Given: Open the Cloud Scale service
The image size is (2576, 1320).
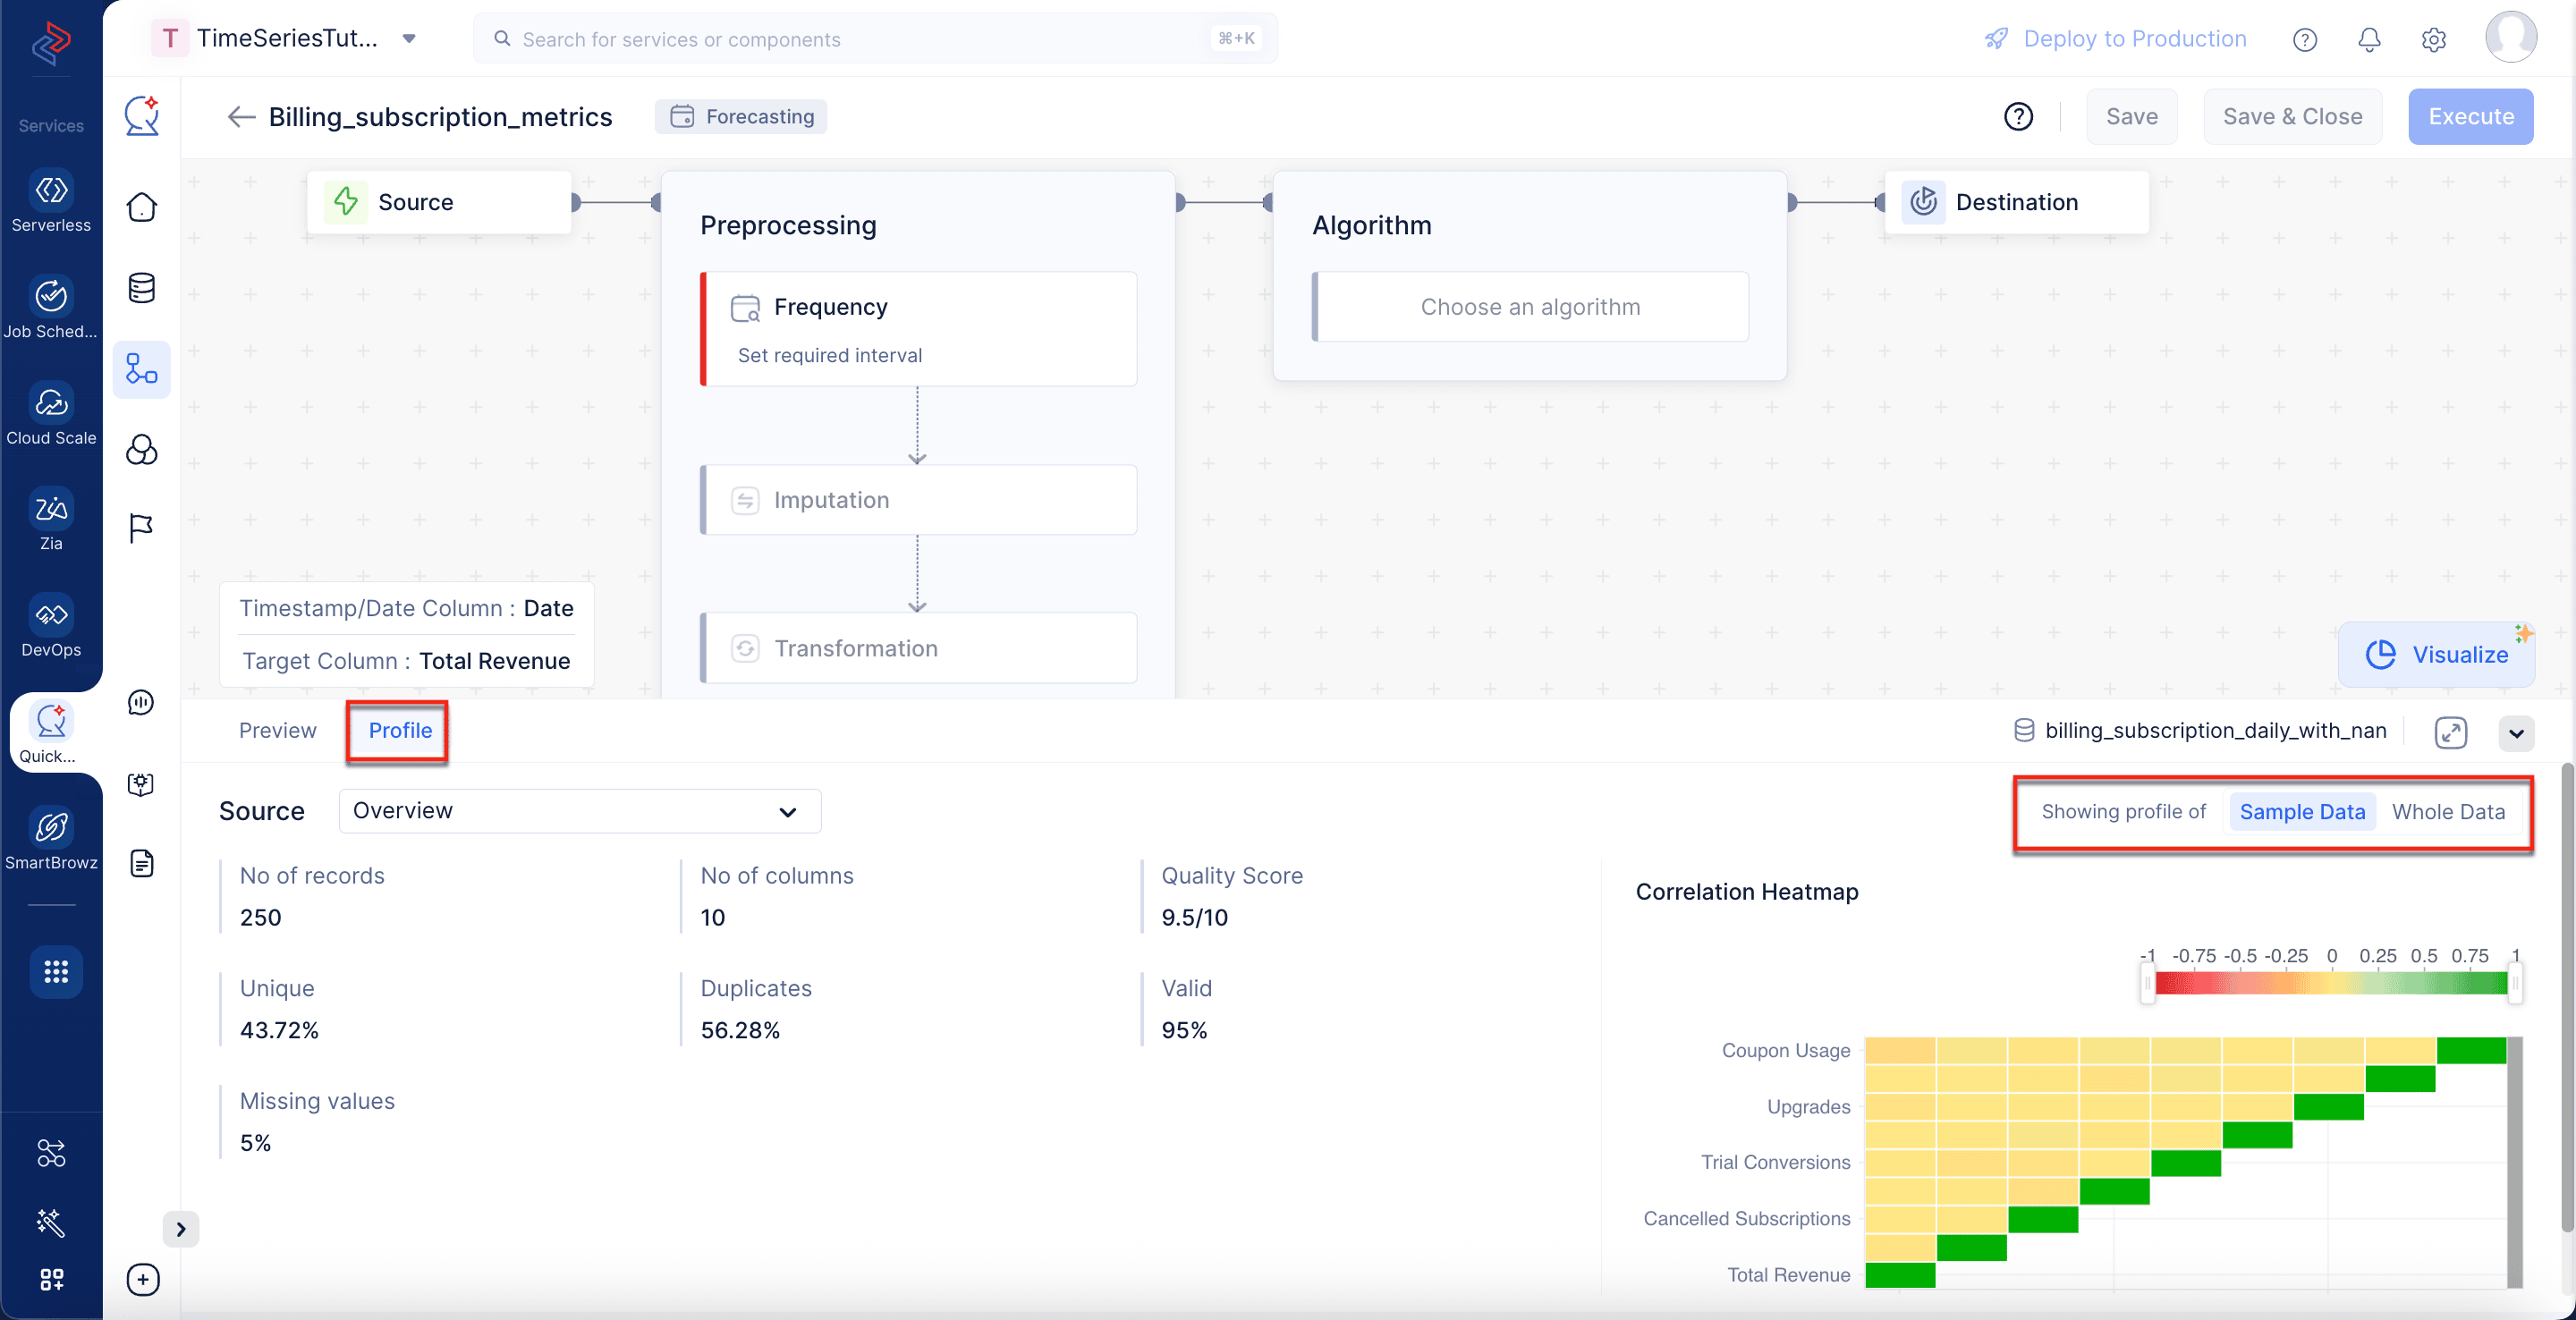Looking at the screenshot, I should pos(51,414).
